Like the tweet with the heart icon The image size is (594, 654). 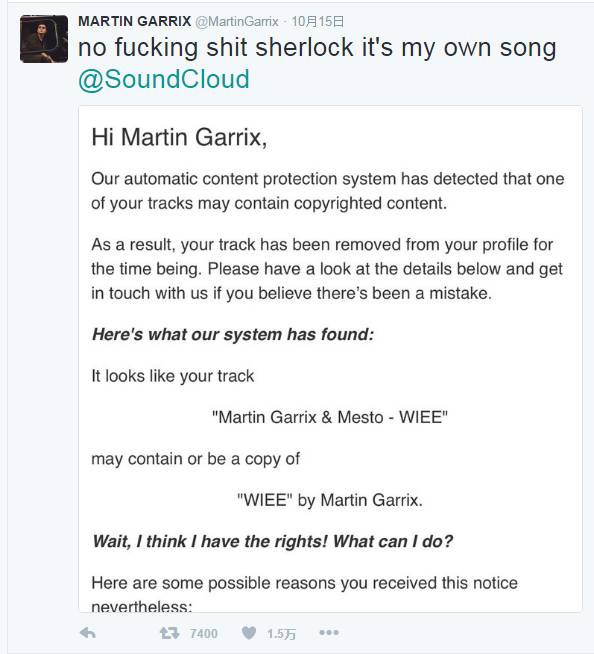[x=249, y=633]
